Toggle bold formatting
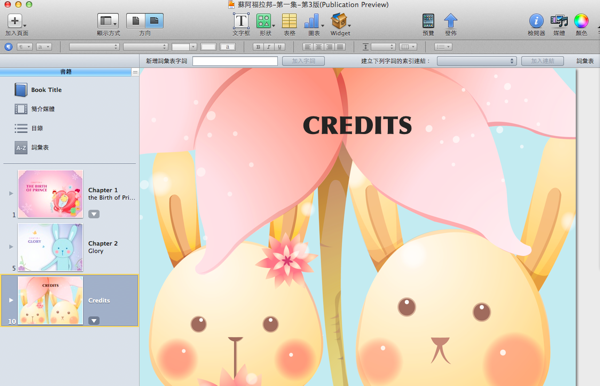This screenshot has height=386, width=600. point(258,47)
